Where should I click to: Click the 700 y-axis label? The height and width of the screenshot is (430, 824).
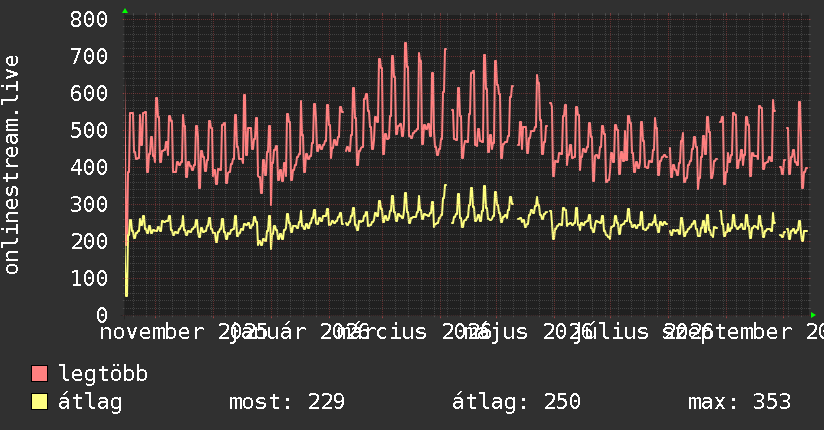tap(89, 56)
